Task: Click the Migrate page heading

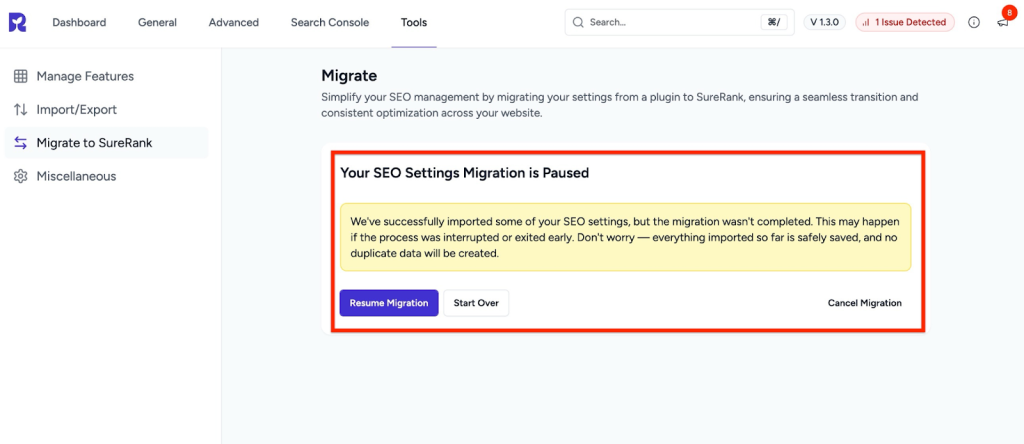Action: (349, 76)
